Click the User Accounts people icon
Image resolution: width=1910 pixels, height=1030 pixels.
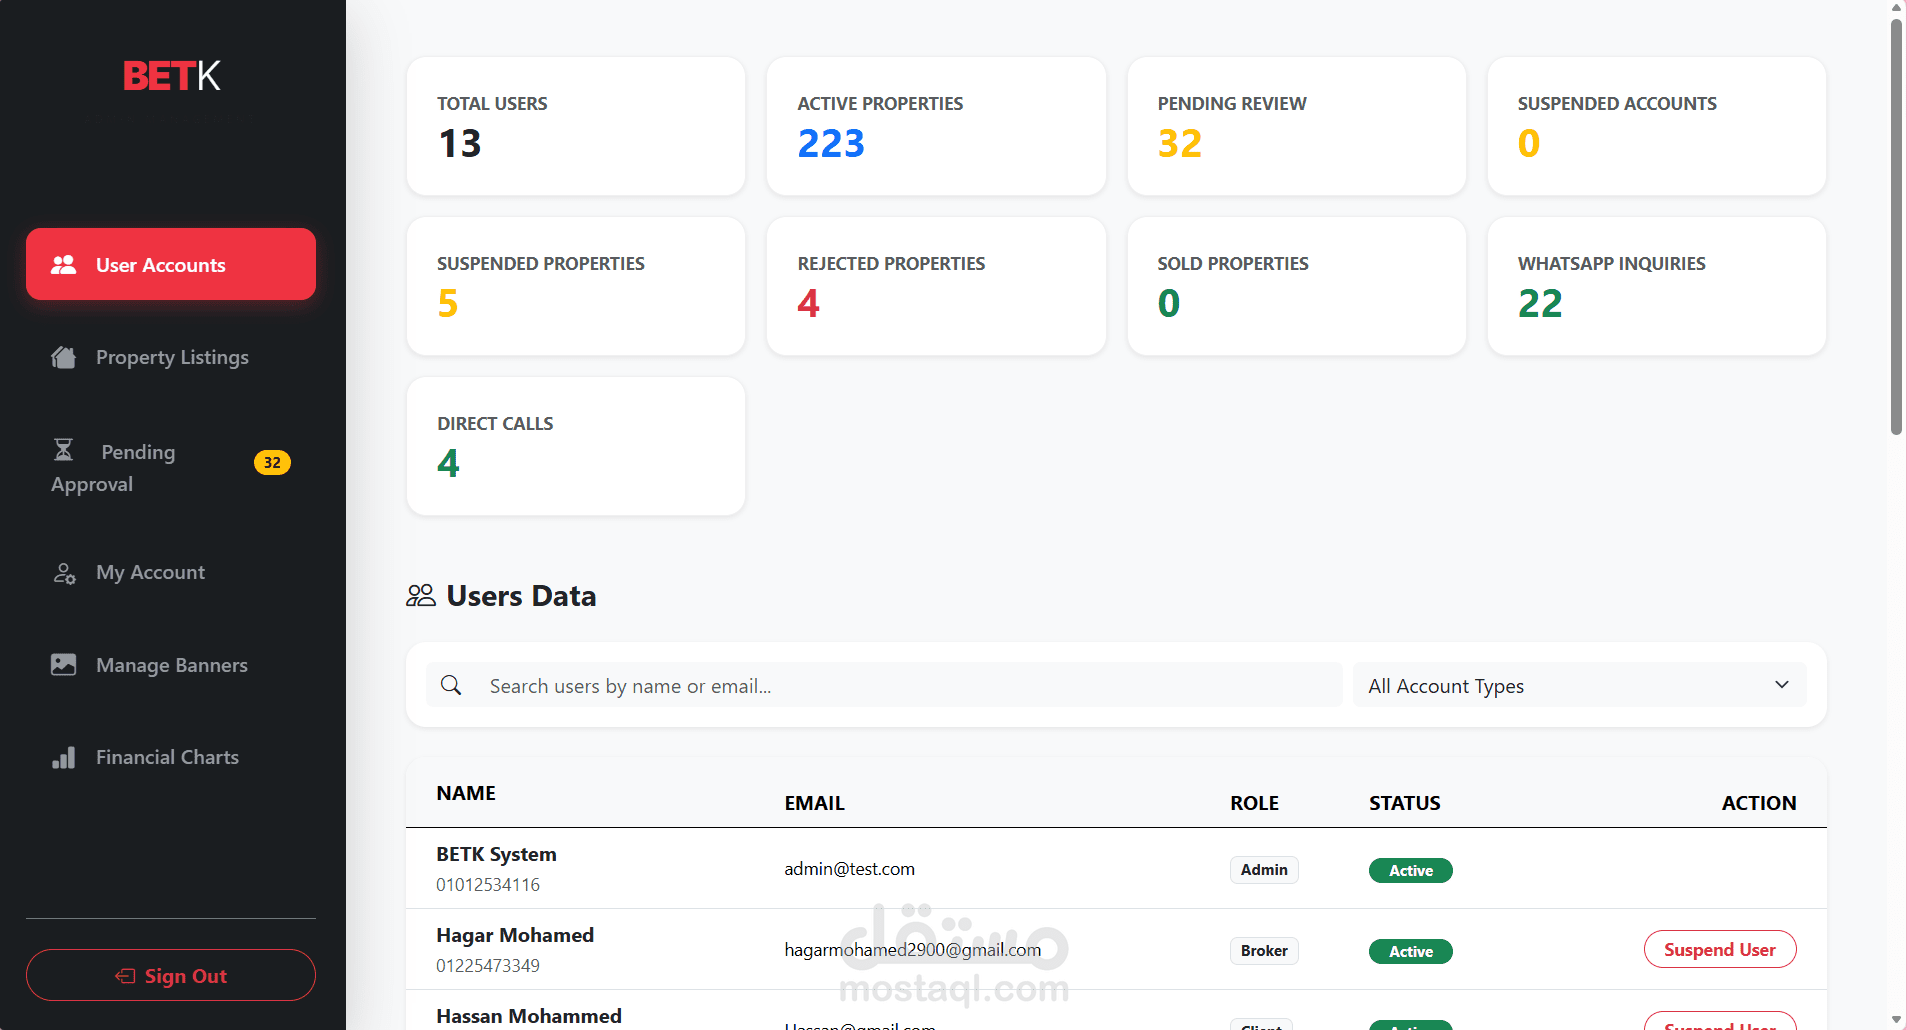(64, 265)
